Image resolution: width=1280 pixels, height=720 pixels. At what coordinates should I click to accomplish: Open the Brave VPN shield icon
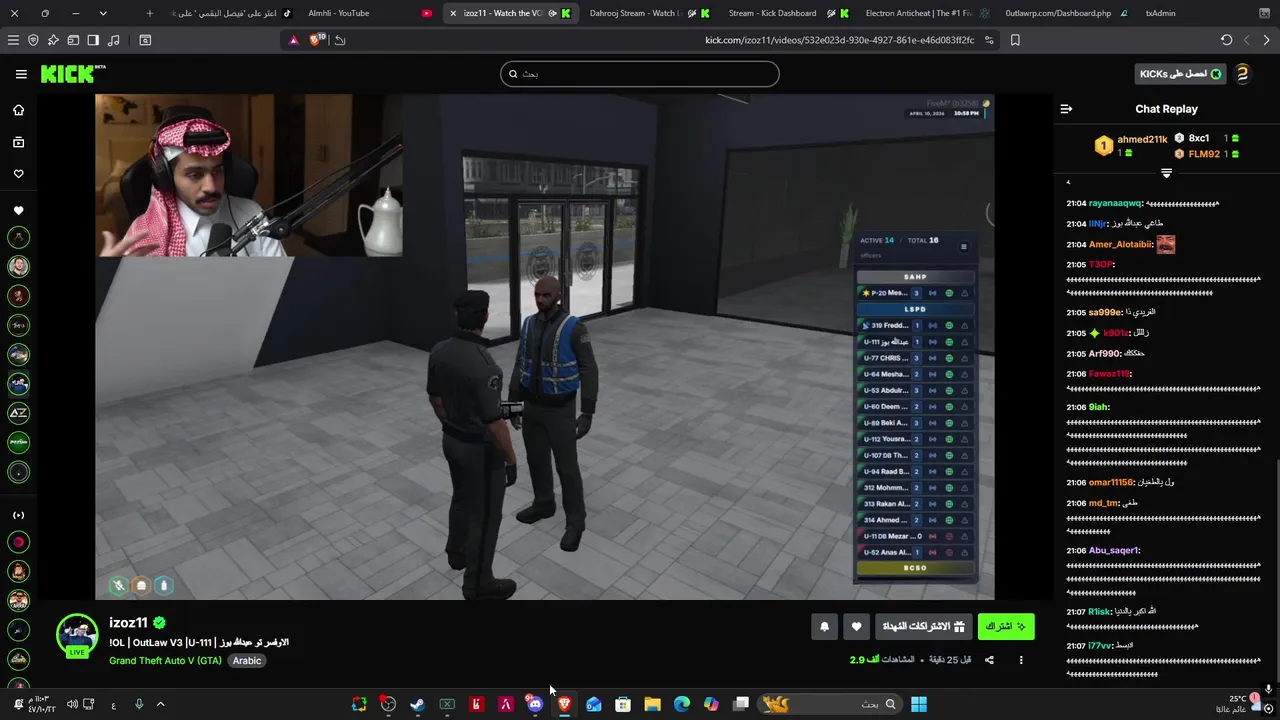33,40
